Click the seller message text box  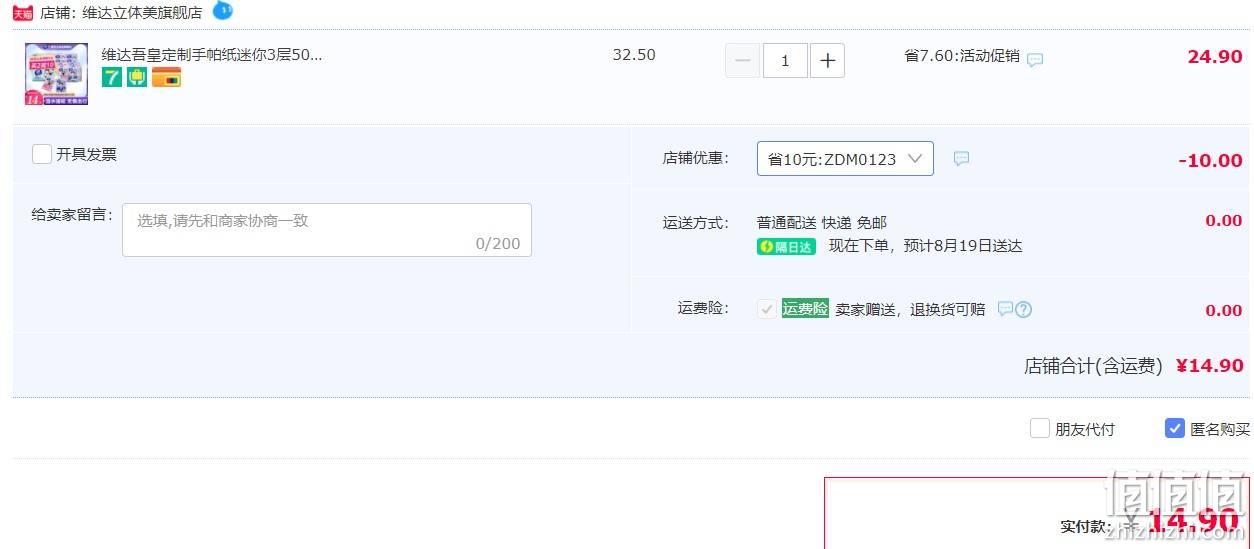click(327, 230)
